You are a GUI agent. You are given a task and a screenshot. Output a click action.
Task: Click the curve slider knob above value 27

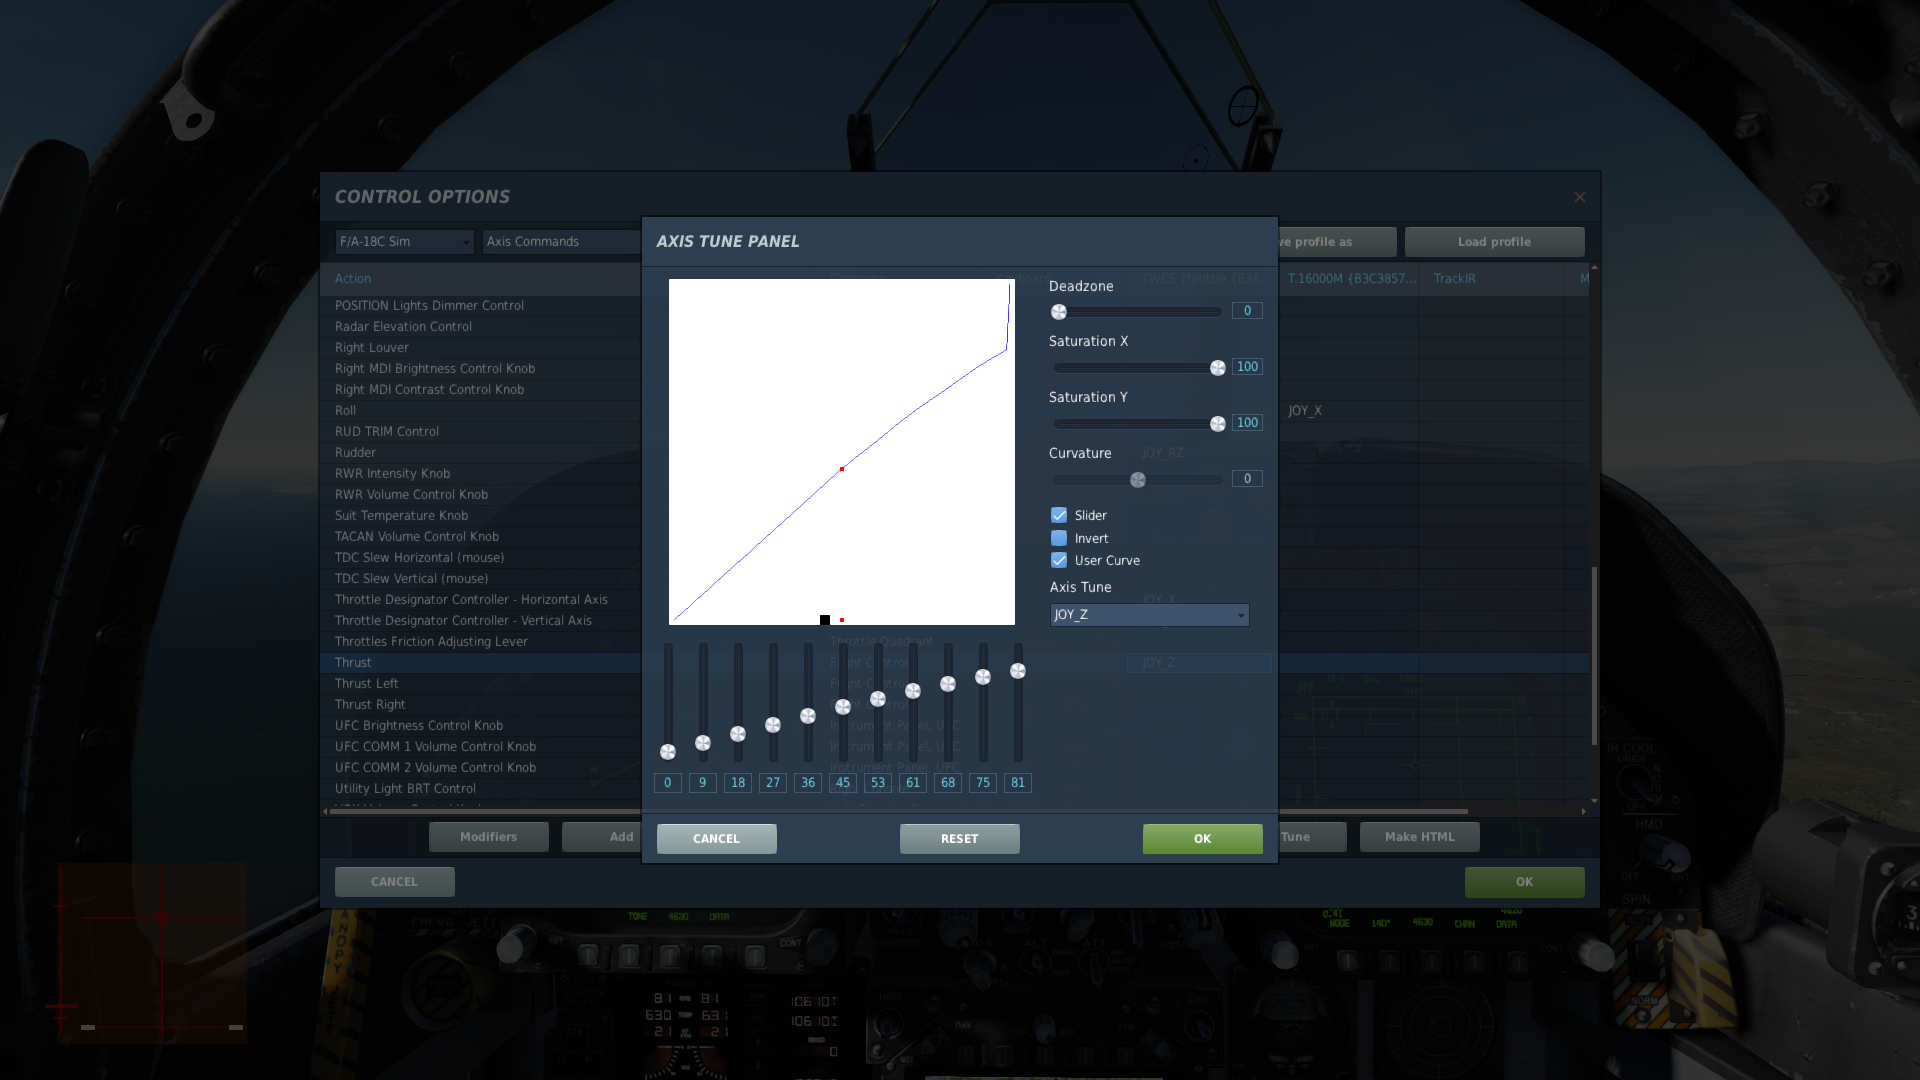click(x=773, y=725)
